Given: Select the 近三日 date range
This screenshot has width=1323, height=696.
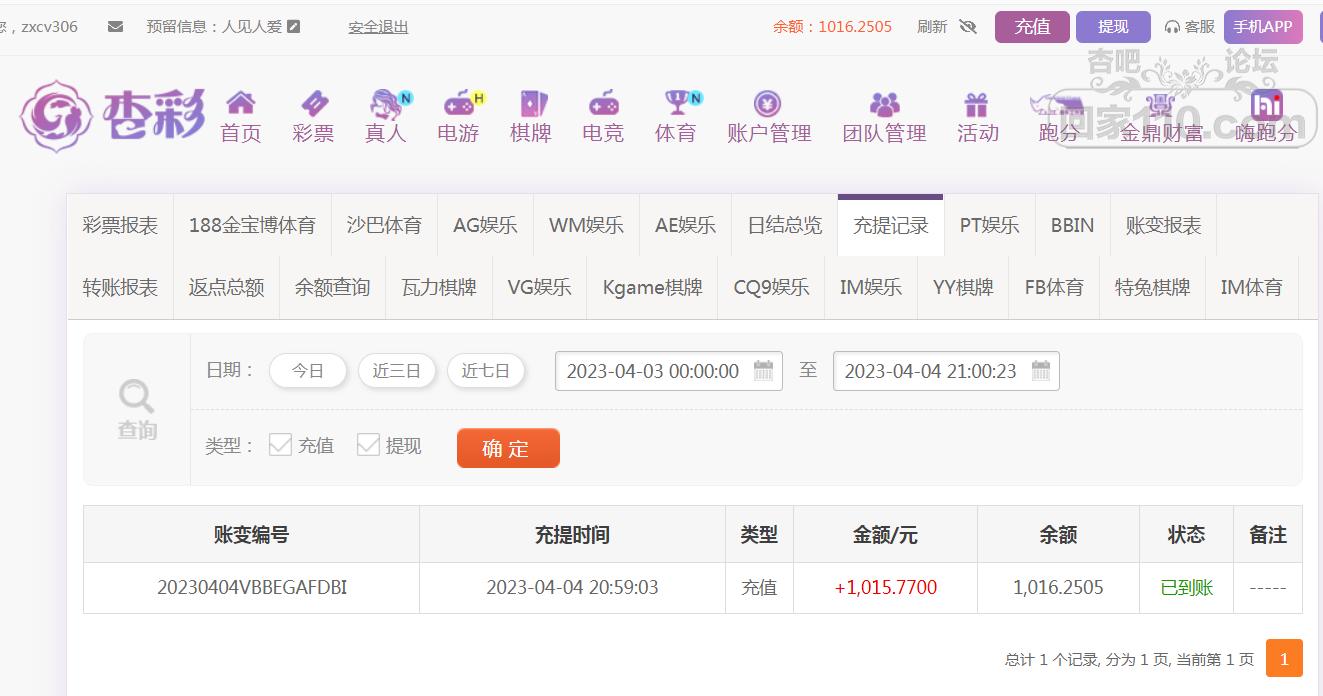Looking at the screenshot, I should (396, 371).
